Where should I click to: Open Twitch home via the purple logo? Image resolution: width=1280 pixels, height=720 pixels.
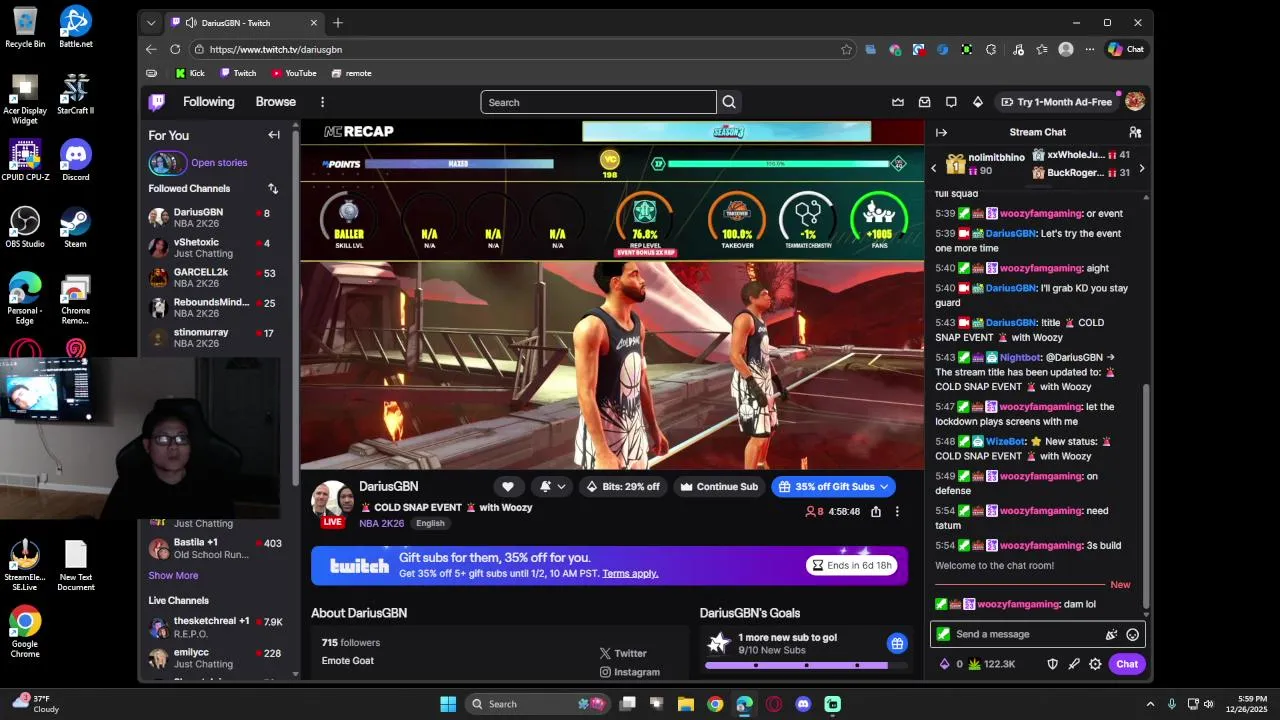click(157, 102)
